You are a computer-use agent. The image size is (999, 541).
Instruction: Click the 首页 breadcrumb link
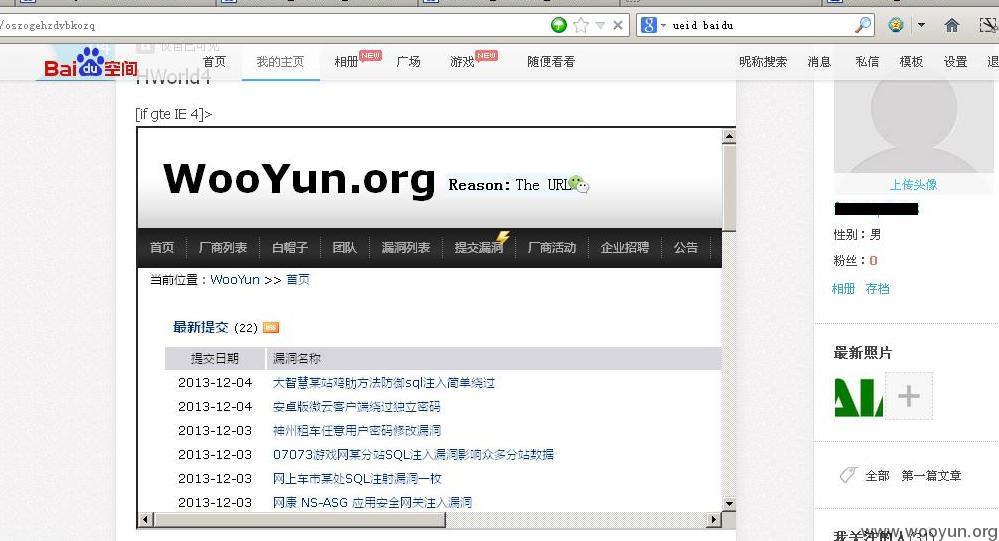(298, 280)
